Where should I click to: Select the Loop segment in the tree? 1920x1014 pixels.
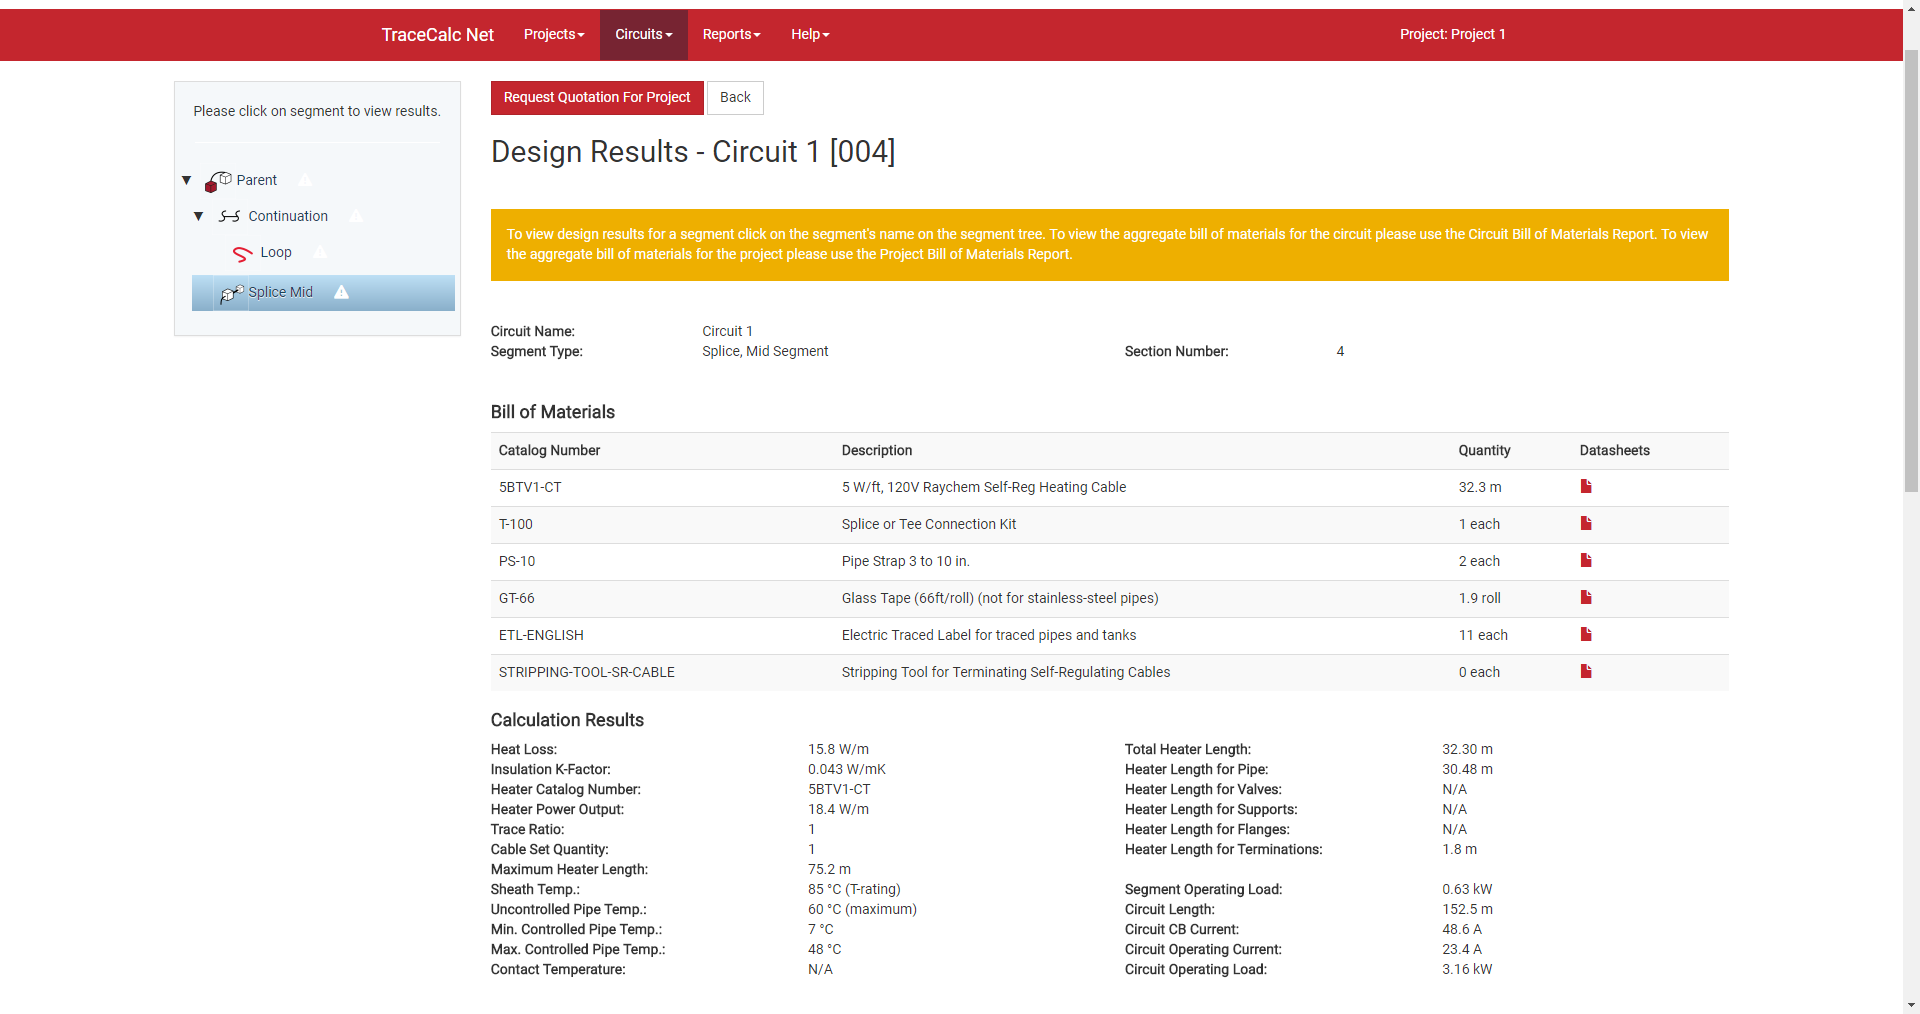click(x=275, y=253)
